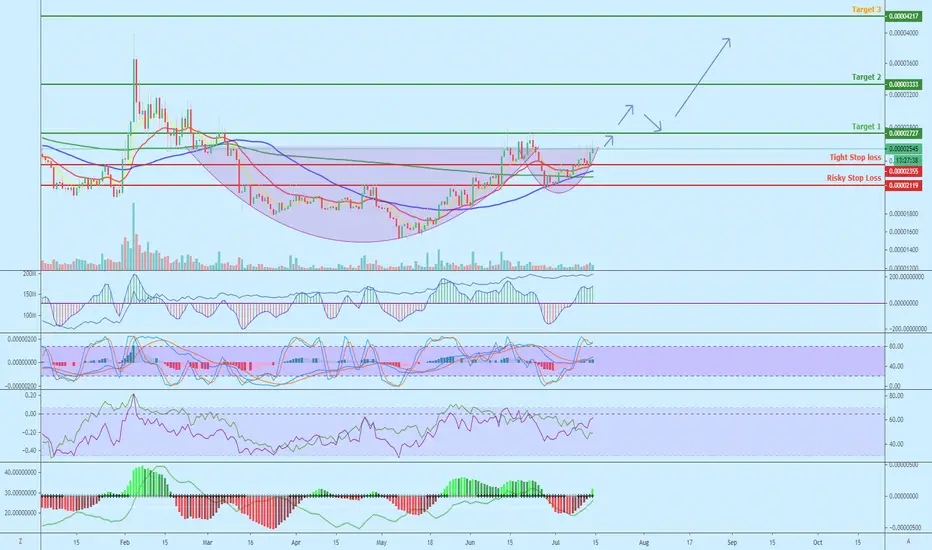Toggle auto-scale A button at bottom-right corner
The image size is (932, 550).
[x=908, y=542]
